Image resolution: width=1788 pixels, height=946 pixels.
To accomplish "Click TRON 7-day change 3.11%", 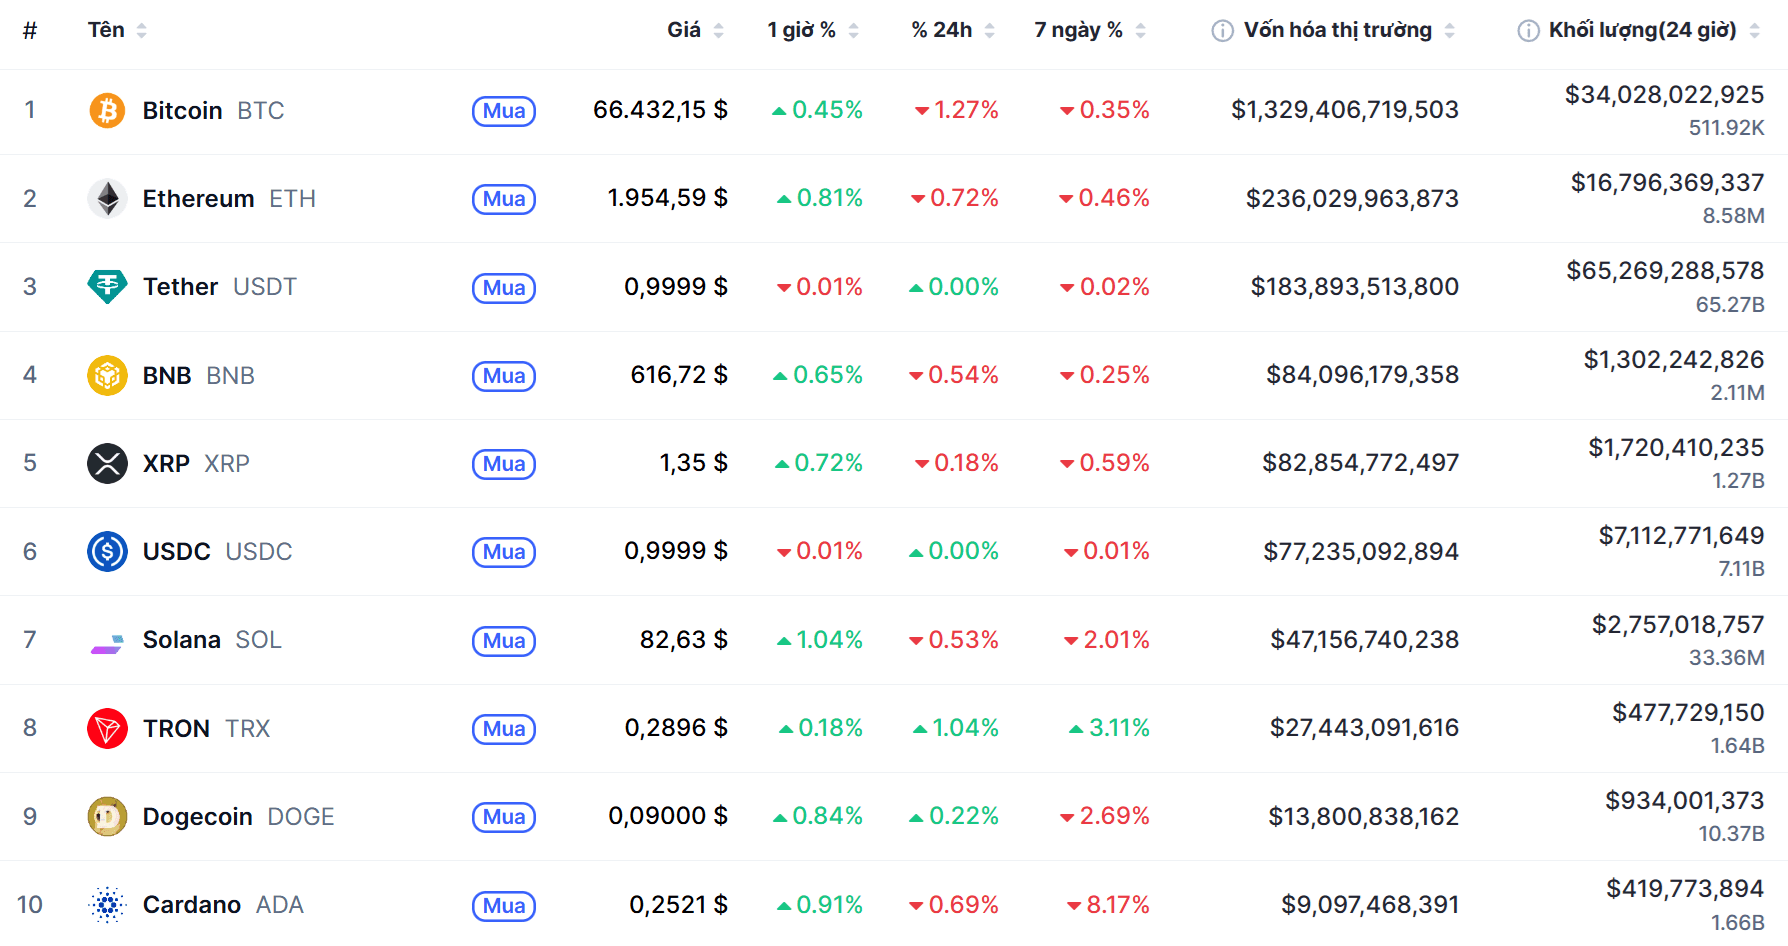I will point(1109,728).
